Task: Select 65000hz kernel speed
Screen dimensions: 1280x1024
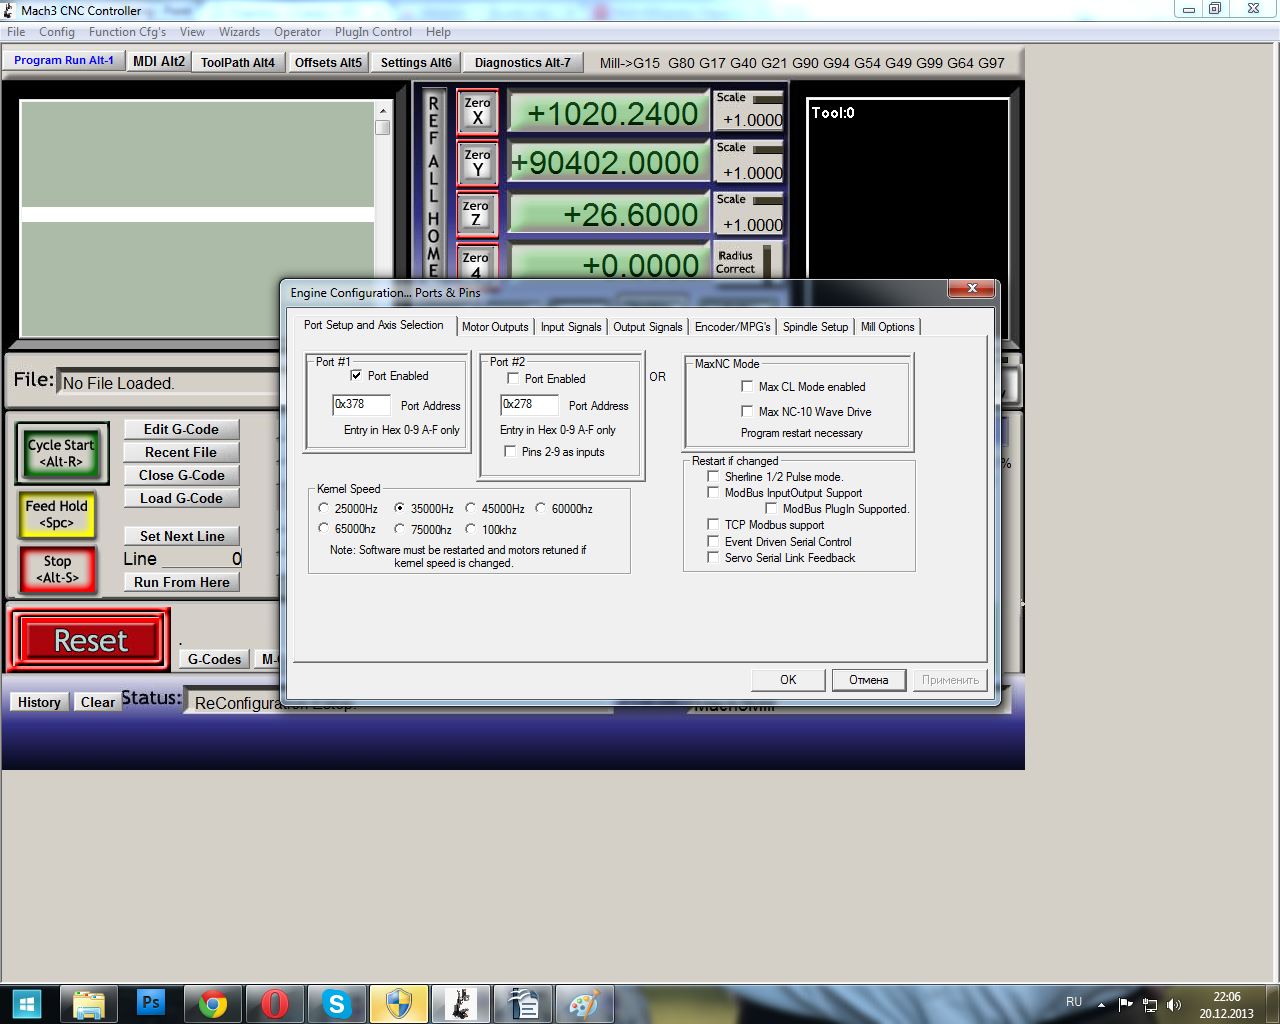Action: [x=323, y=528]
